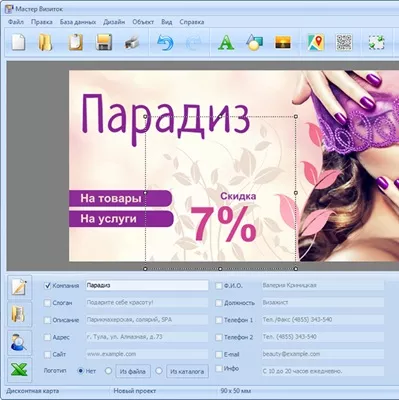Click the Из каталога button
Screen dimensions: 399x400
[x=187, y=371]
